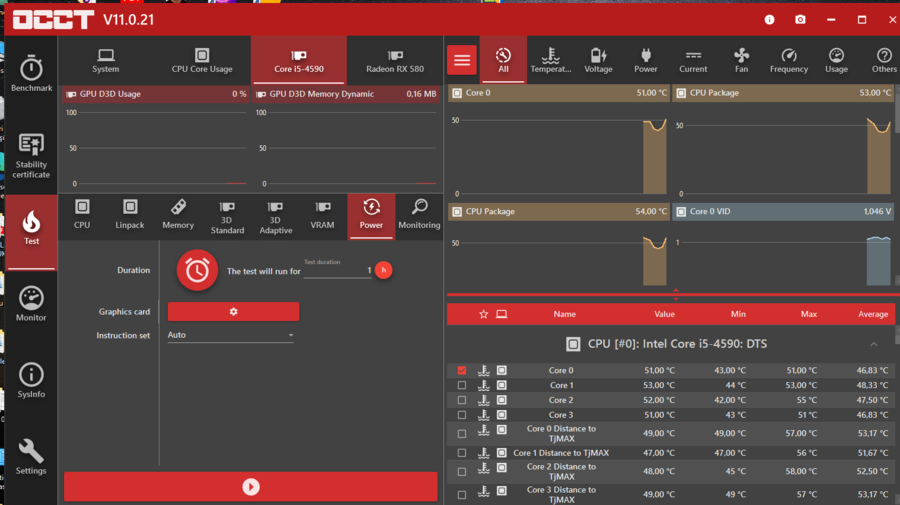This screenshot has width=900, height=505.
Task: Open the Monitor gauge section
Action: click(x=31, y=304)
